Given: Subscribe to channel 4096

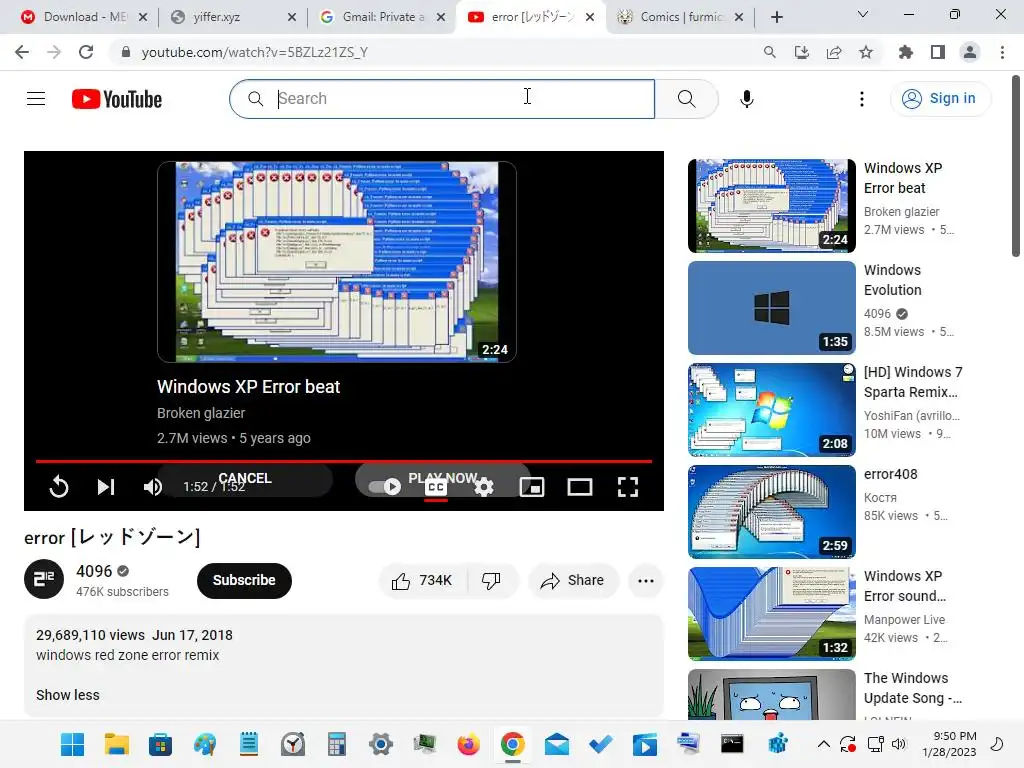Looking at the screenshot, I should click(244, 581).
